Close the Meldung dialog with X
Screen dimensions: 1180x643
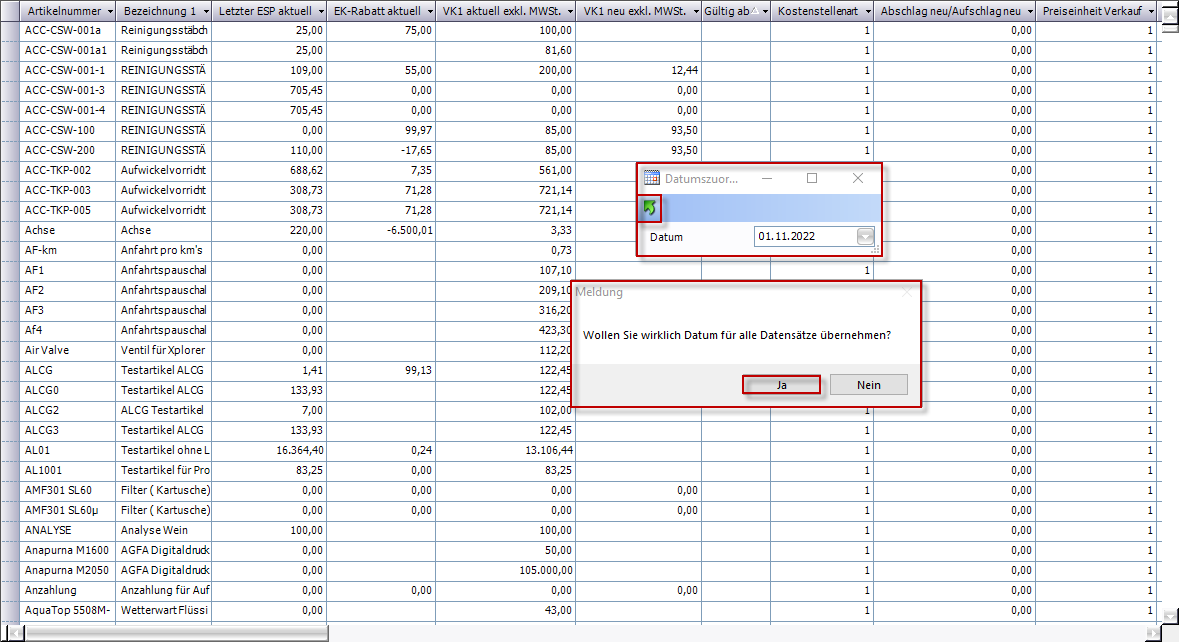point(906,292)
